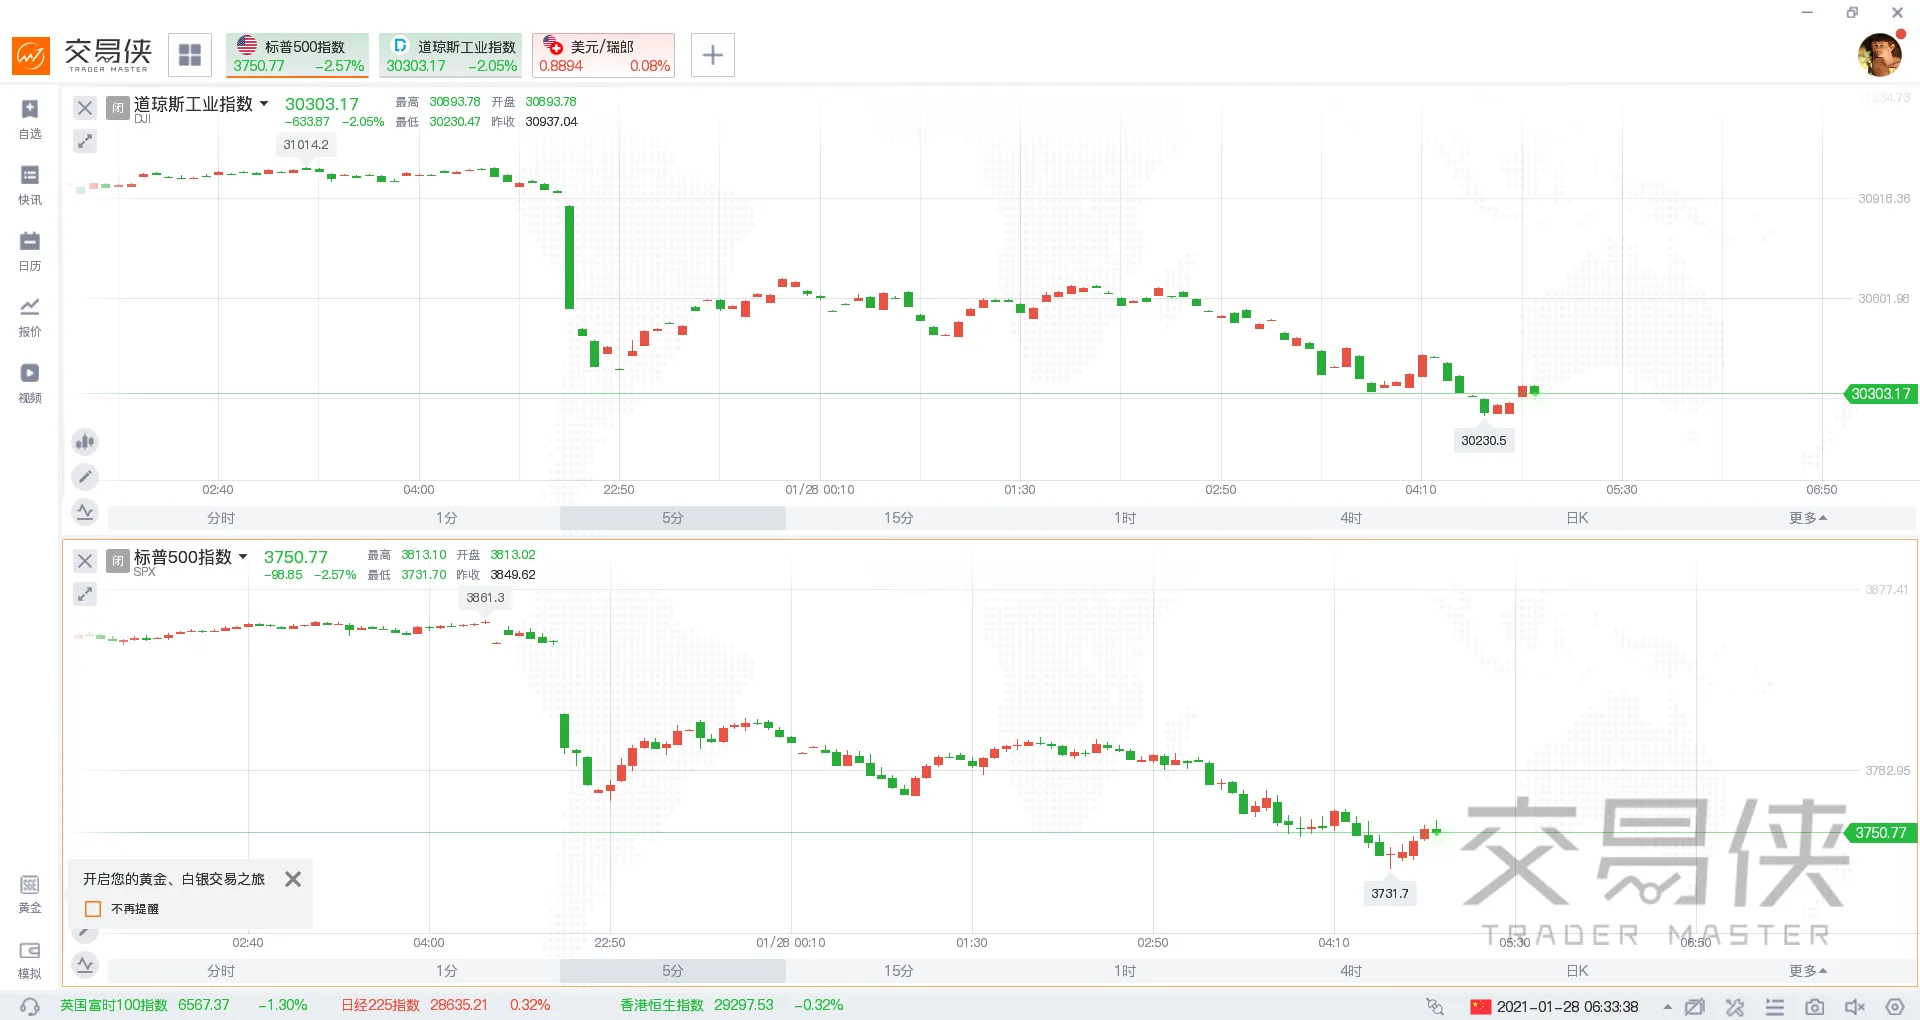Click the network connection status icon
This screenshot has width=1920, height=1020.
(x=1435, y=1006)
